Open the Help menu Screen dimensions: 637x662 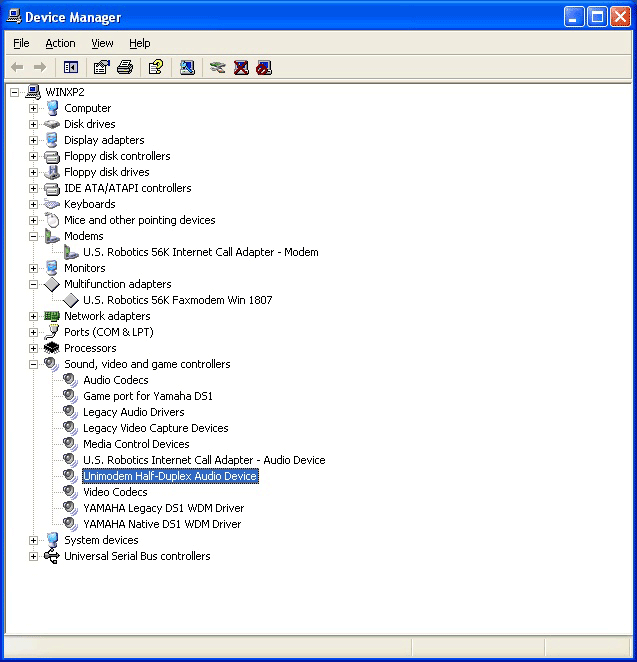(x=139, y=43)
